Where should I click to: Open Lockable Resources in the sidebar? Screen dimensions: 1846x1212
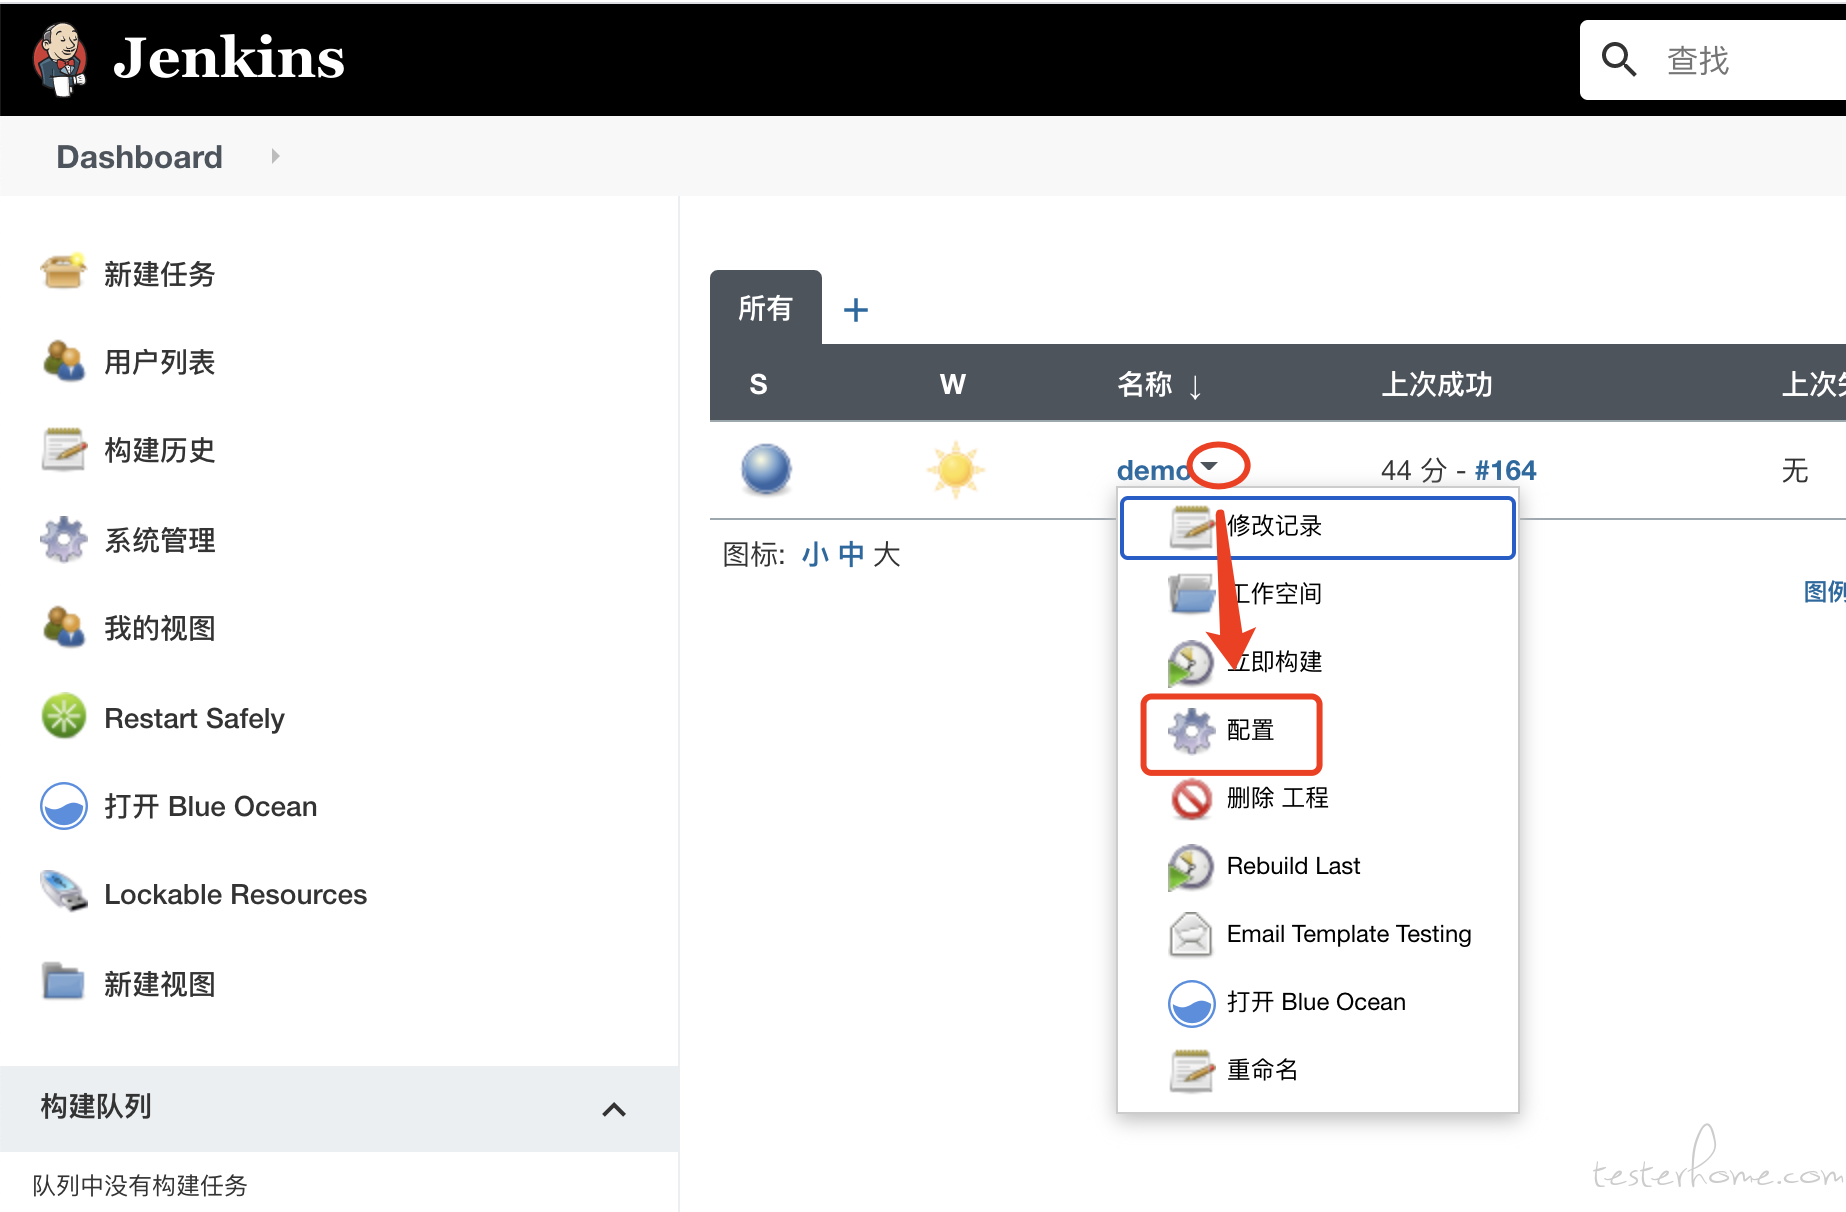point(235,894)
